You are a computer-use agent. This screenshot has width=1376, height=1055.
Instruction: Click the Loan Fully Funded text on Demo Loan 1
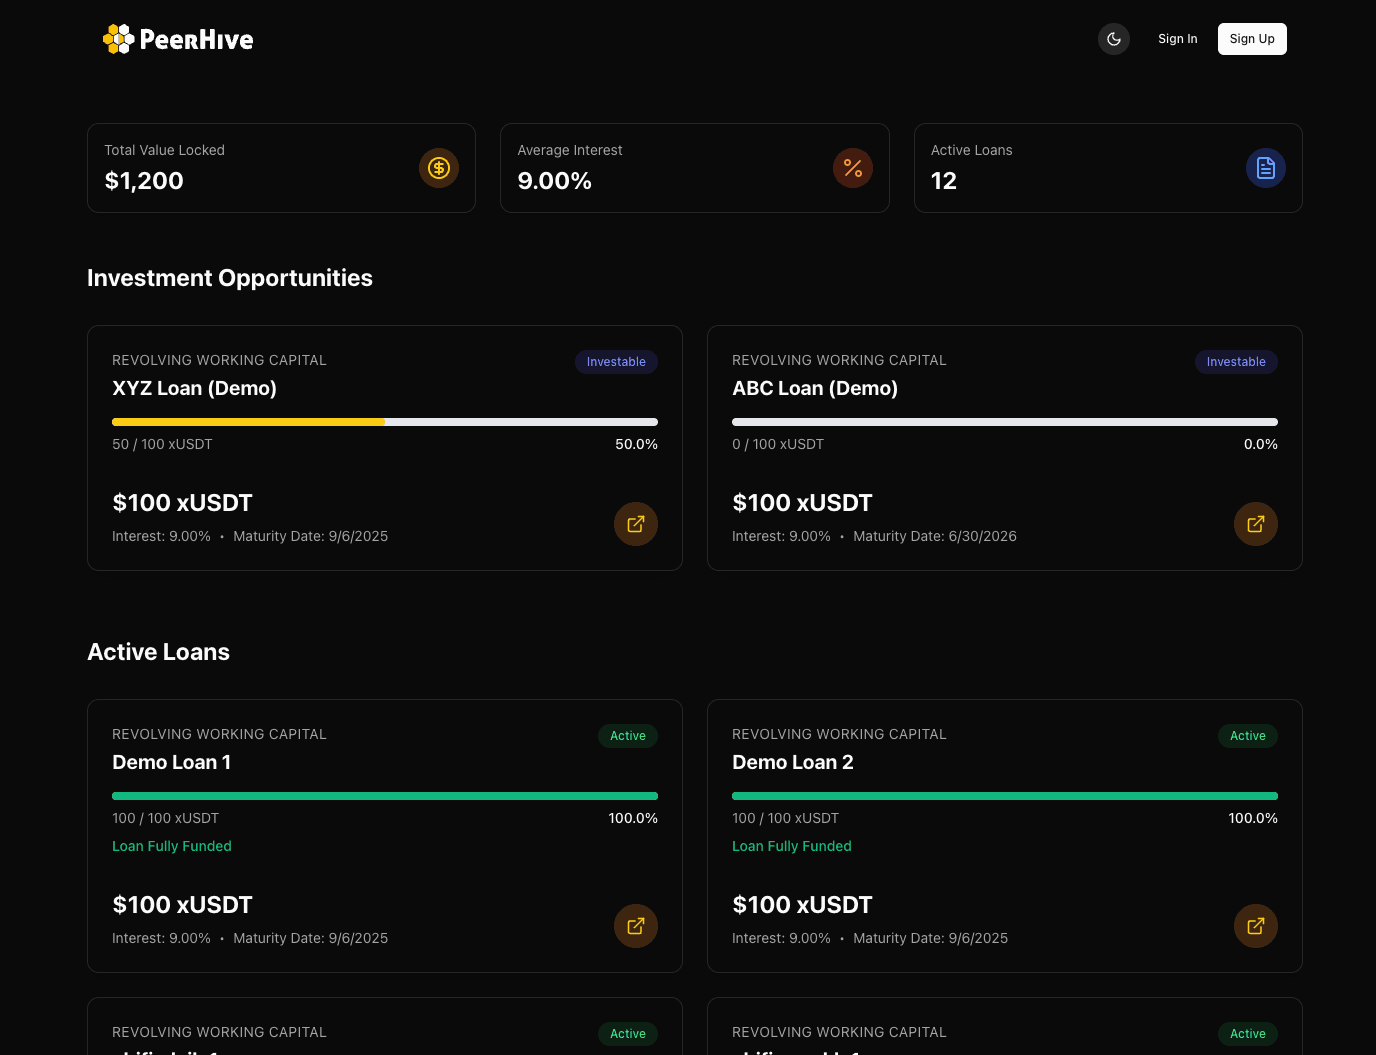(172, 846)
